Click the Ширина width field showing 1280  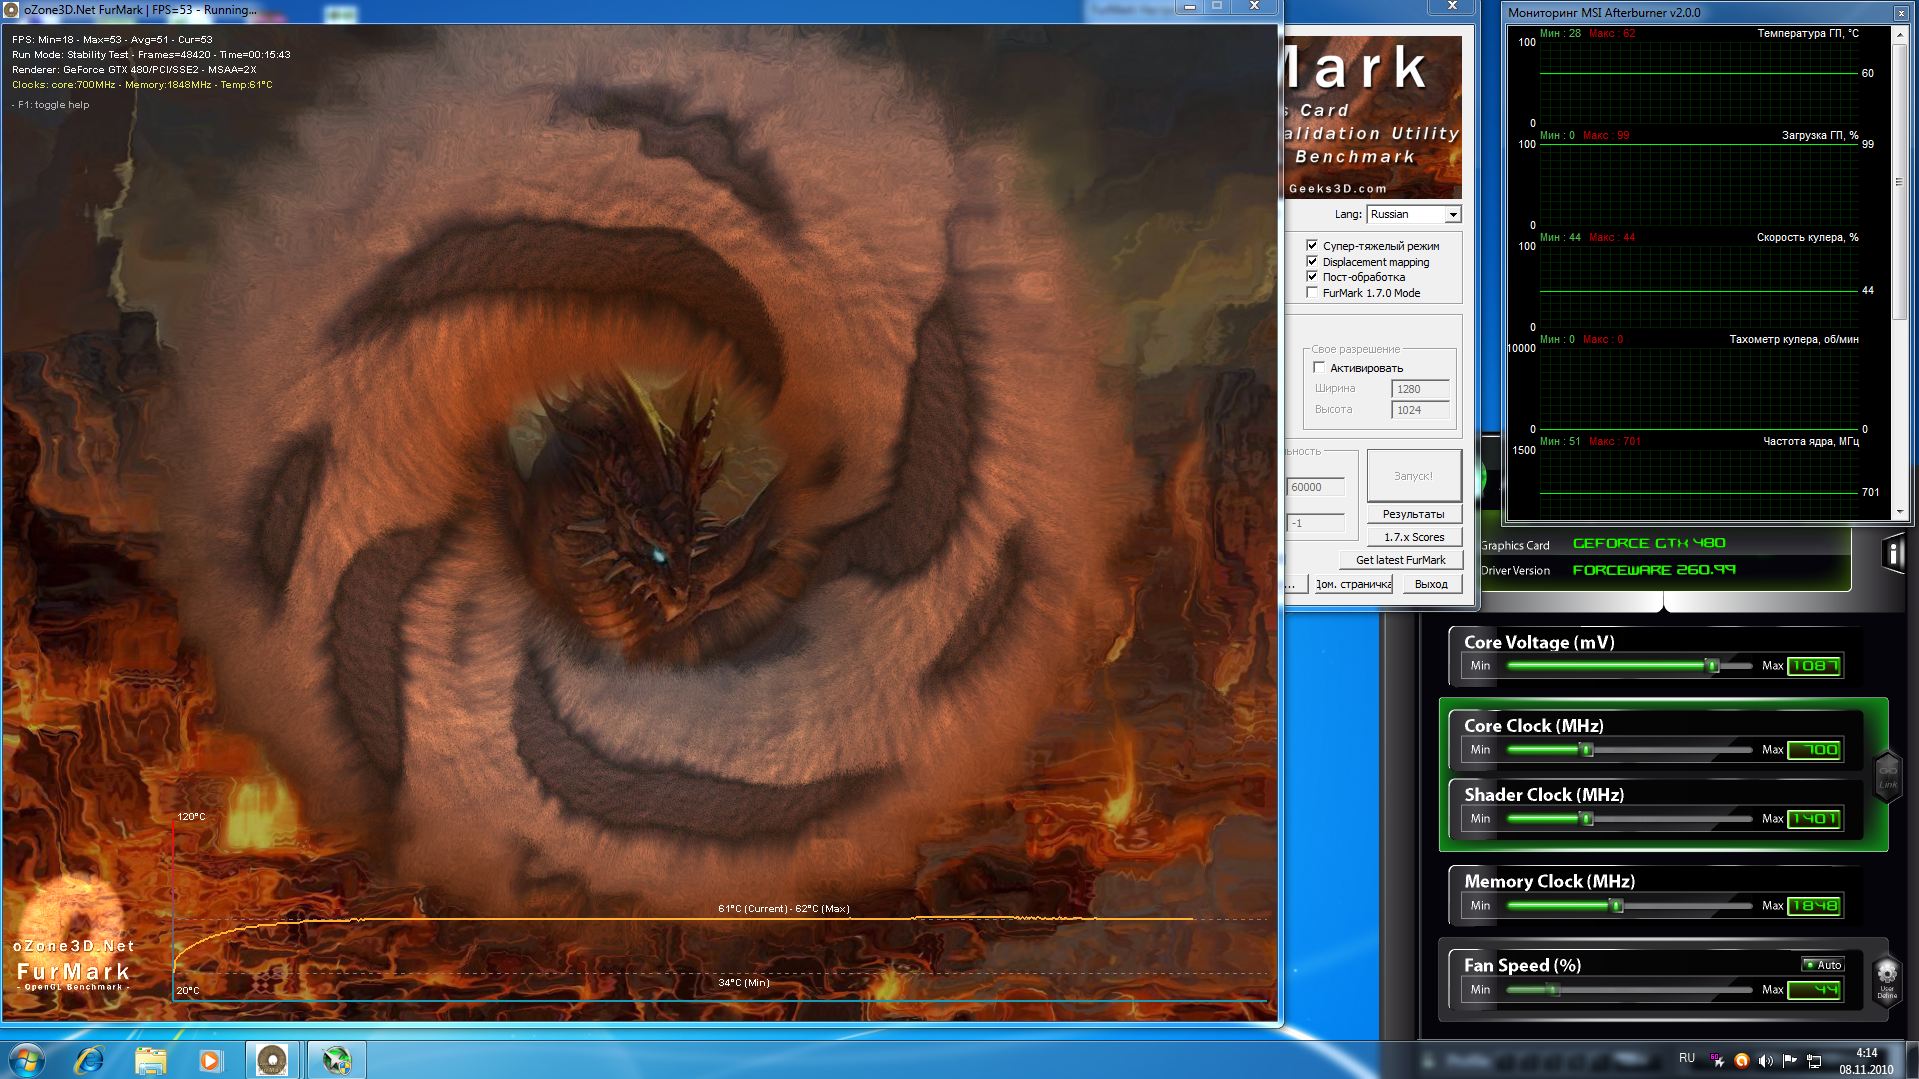1420,389
